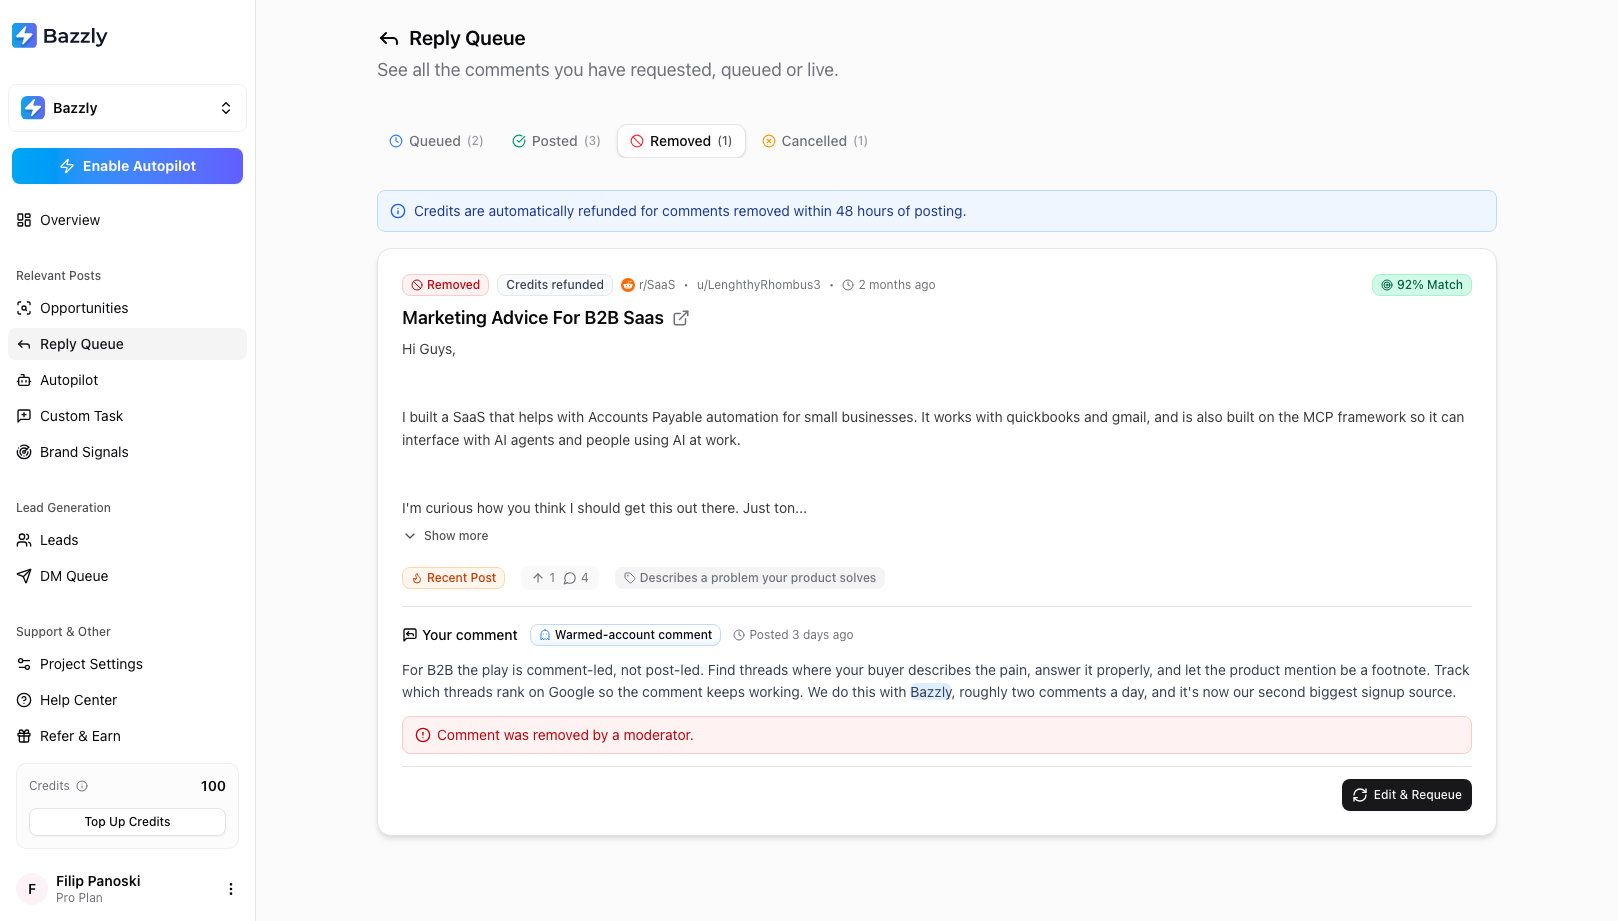Open Brand Signals page
Screen dimensions: 1618x921
(127, 452)
